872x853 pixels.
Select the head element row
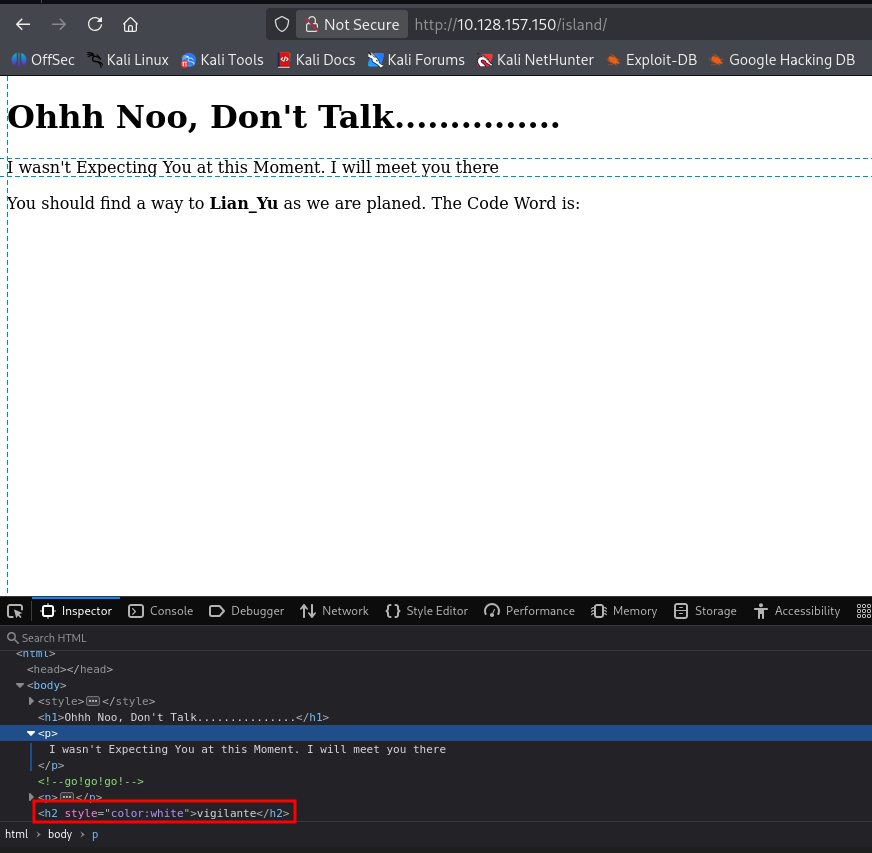[x=436, y=669]
